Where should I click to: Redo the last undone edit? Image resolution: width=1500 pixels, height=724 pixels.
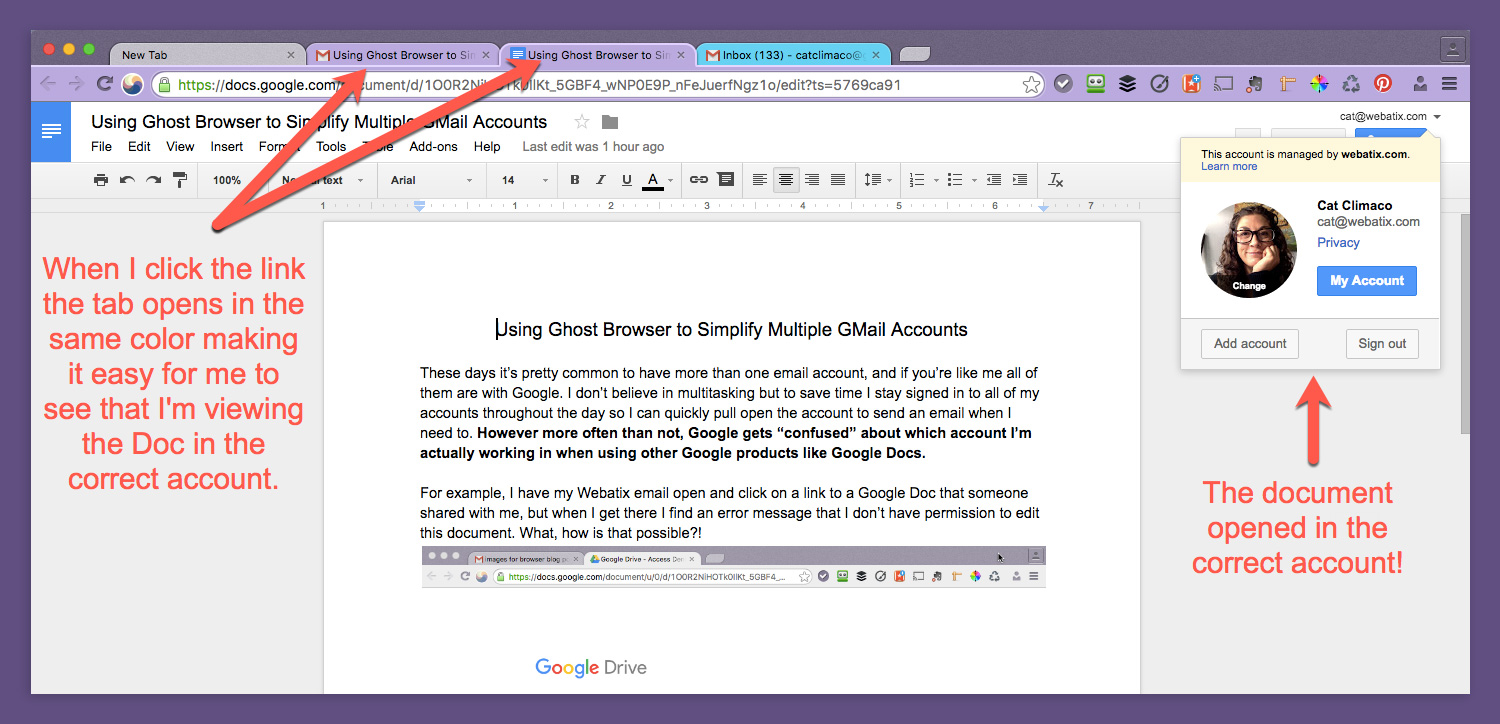[153, 180]
